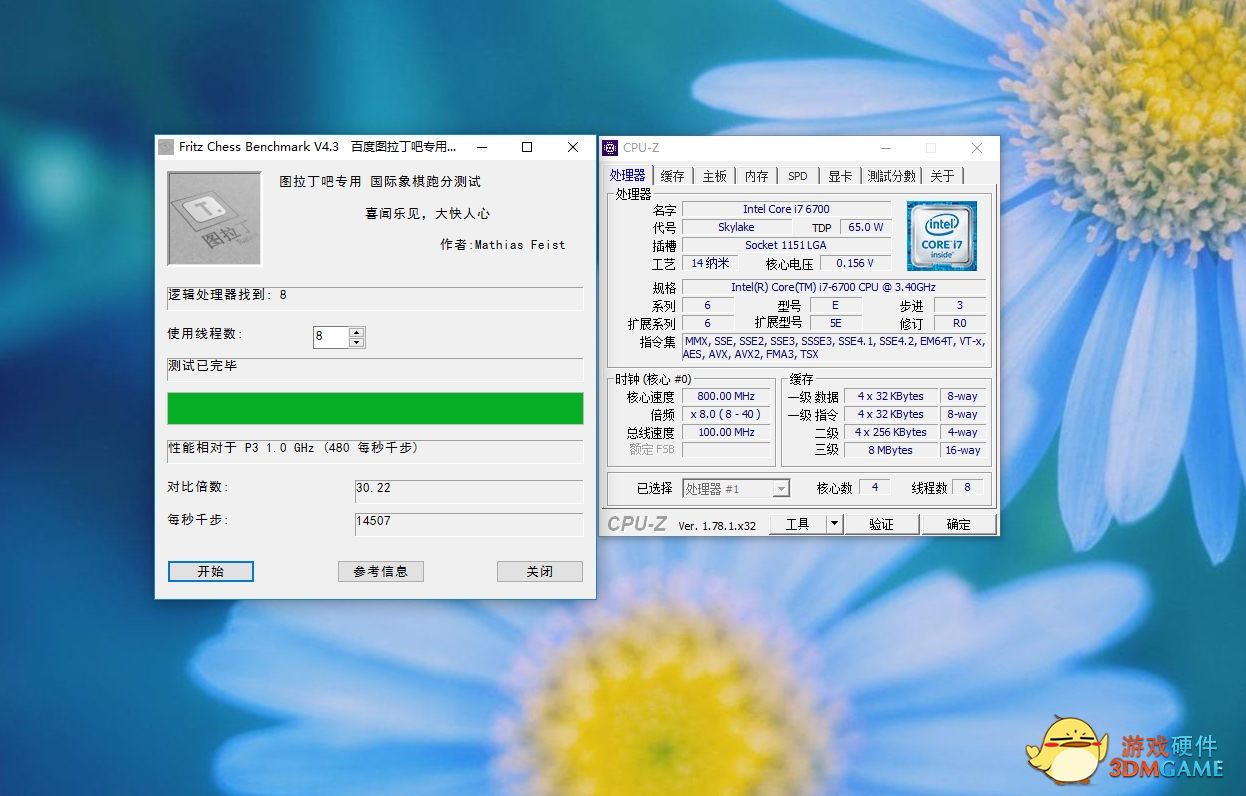This screenshot has width=1246, height=796.
Task: Click the 关闭 button in Fritz
Action: (540, 571)
